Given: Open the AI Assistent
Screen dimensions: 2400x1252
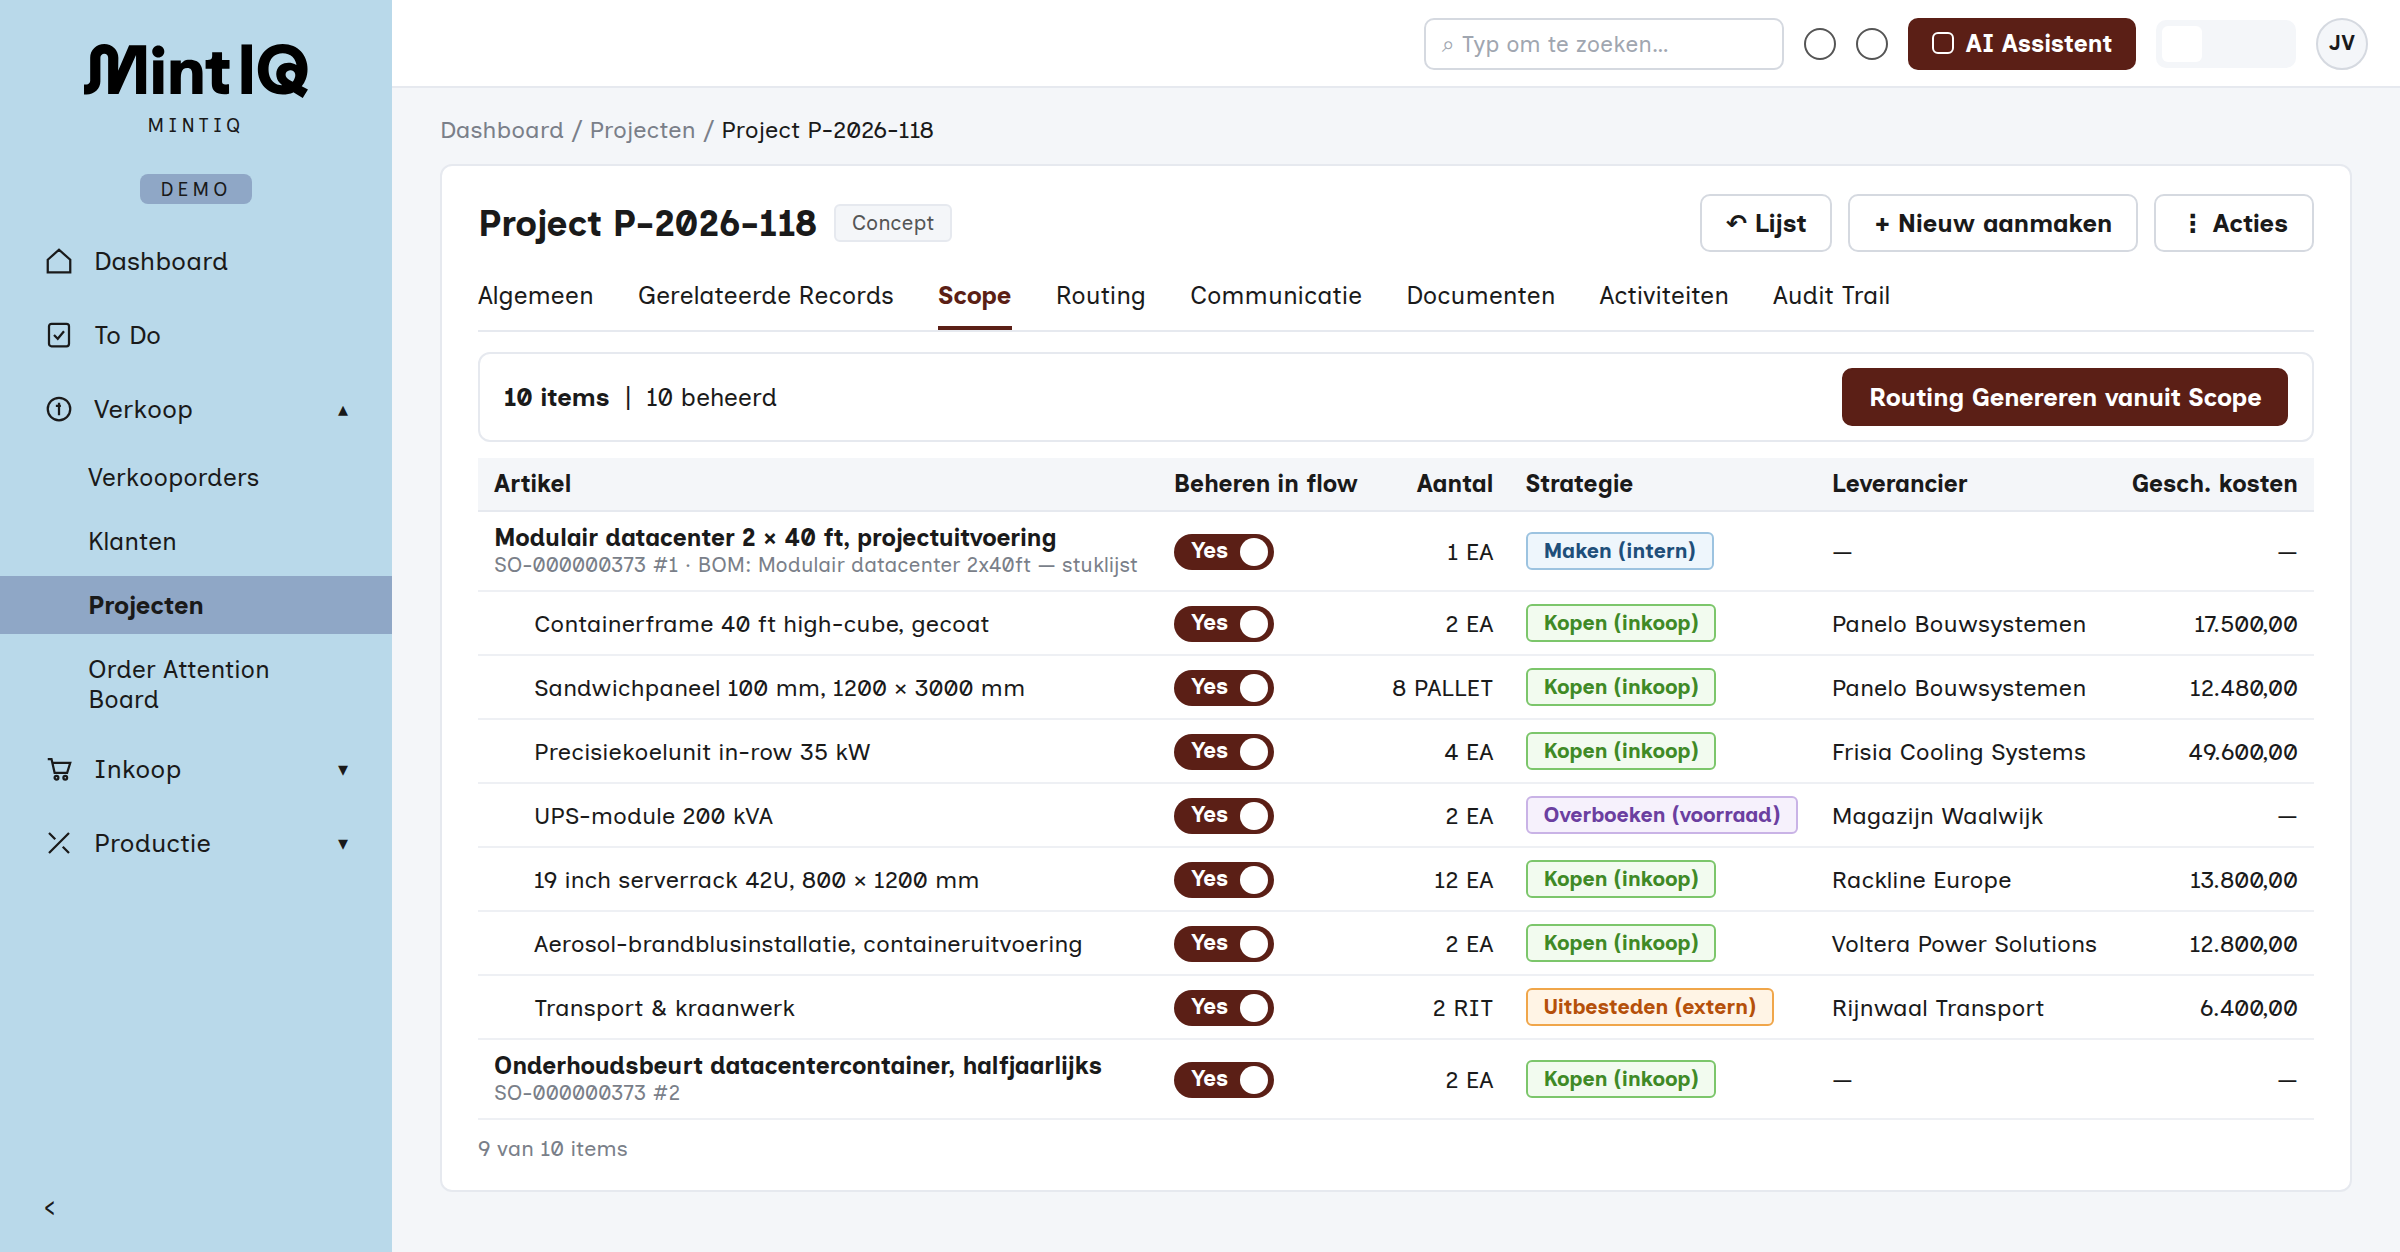Looking at the screenshot, I should click(x=2021, y=44).
